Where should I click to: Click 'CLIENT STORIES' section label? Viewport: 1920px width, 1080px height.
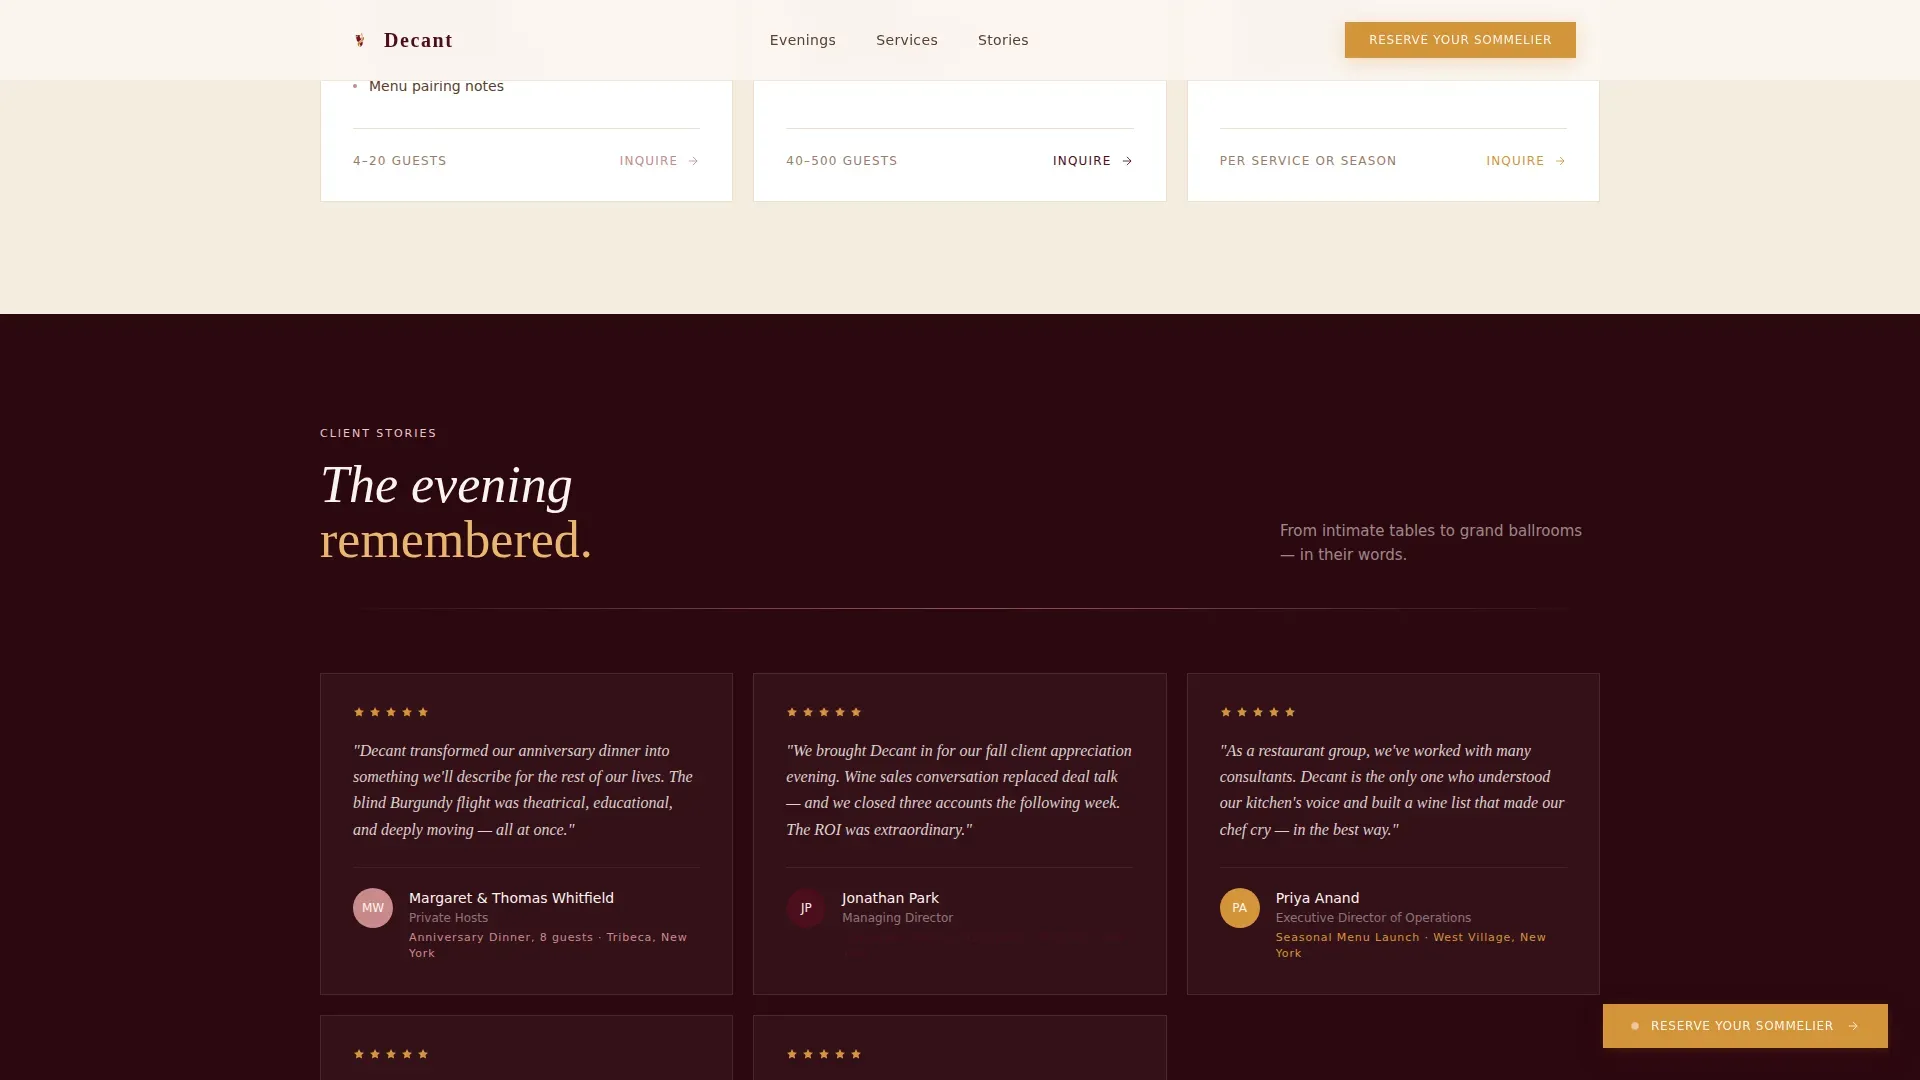tap(378, 433)
